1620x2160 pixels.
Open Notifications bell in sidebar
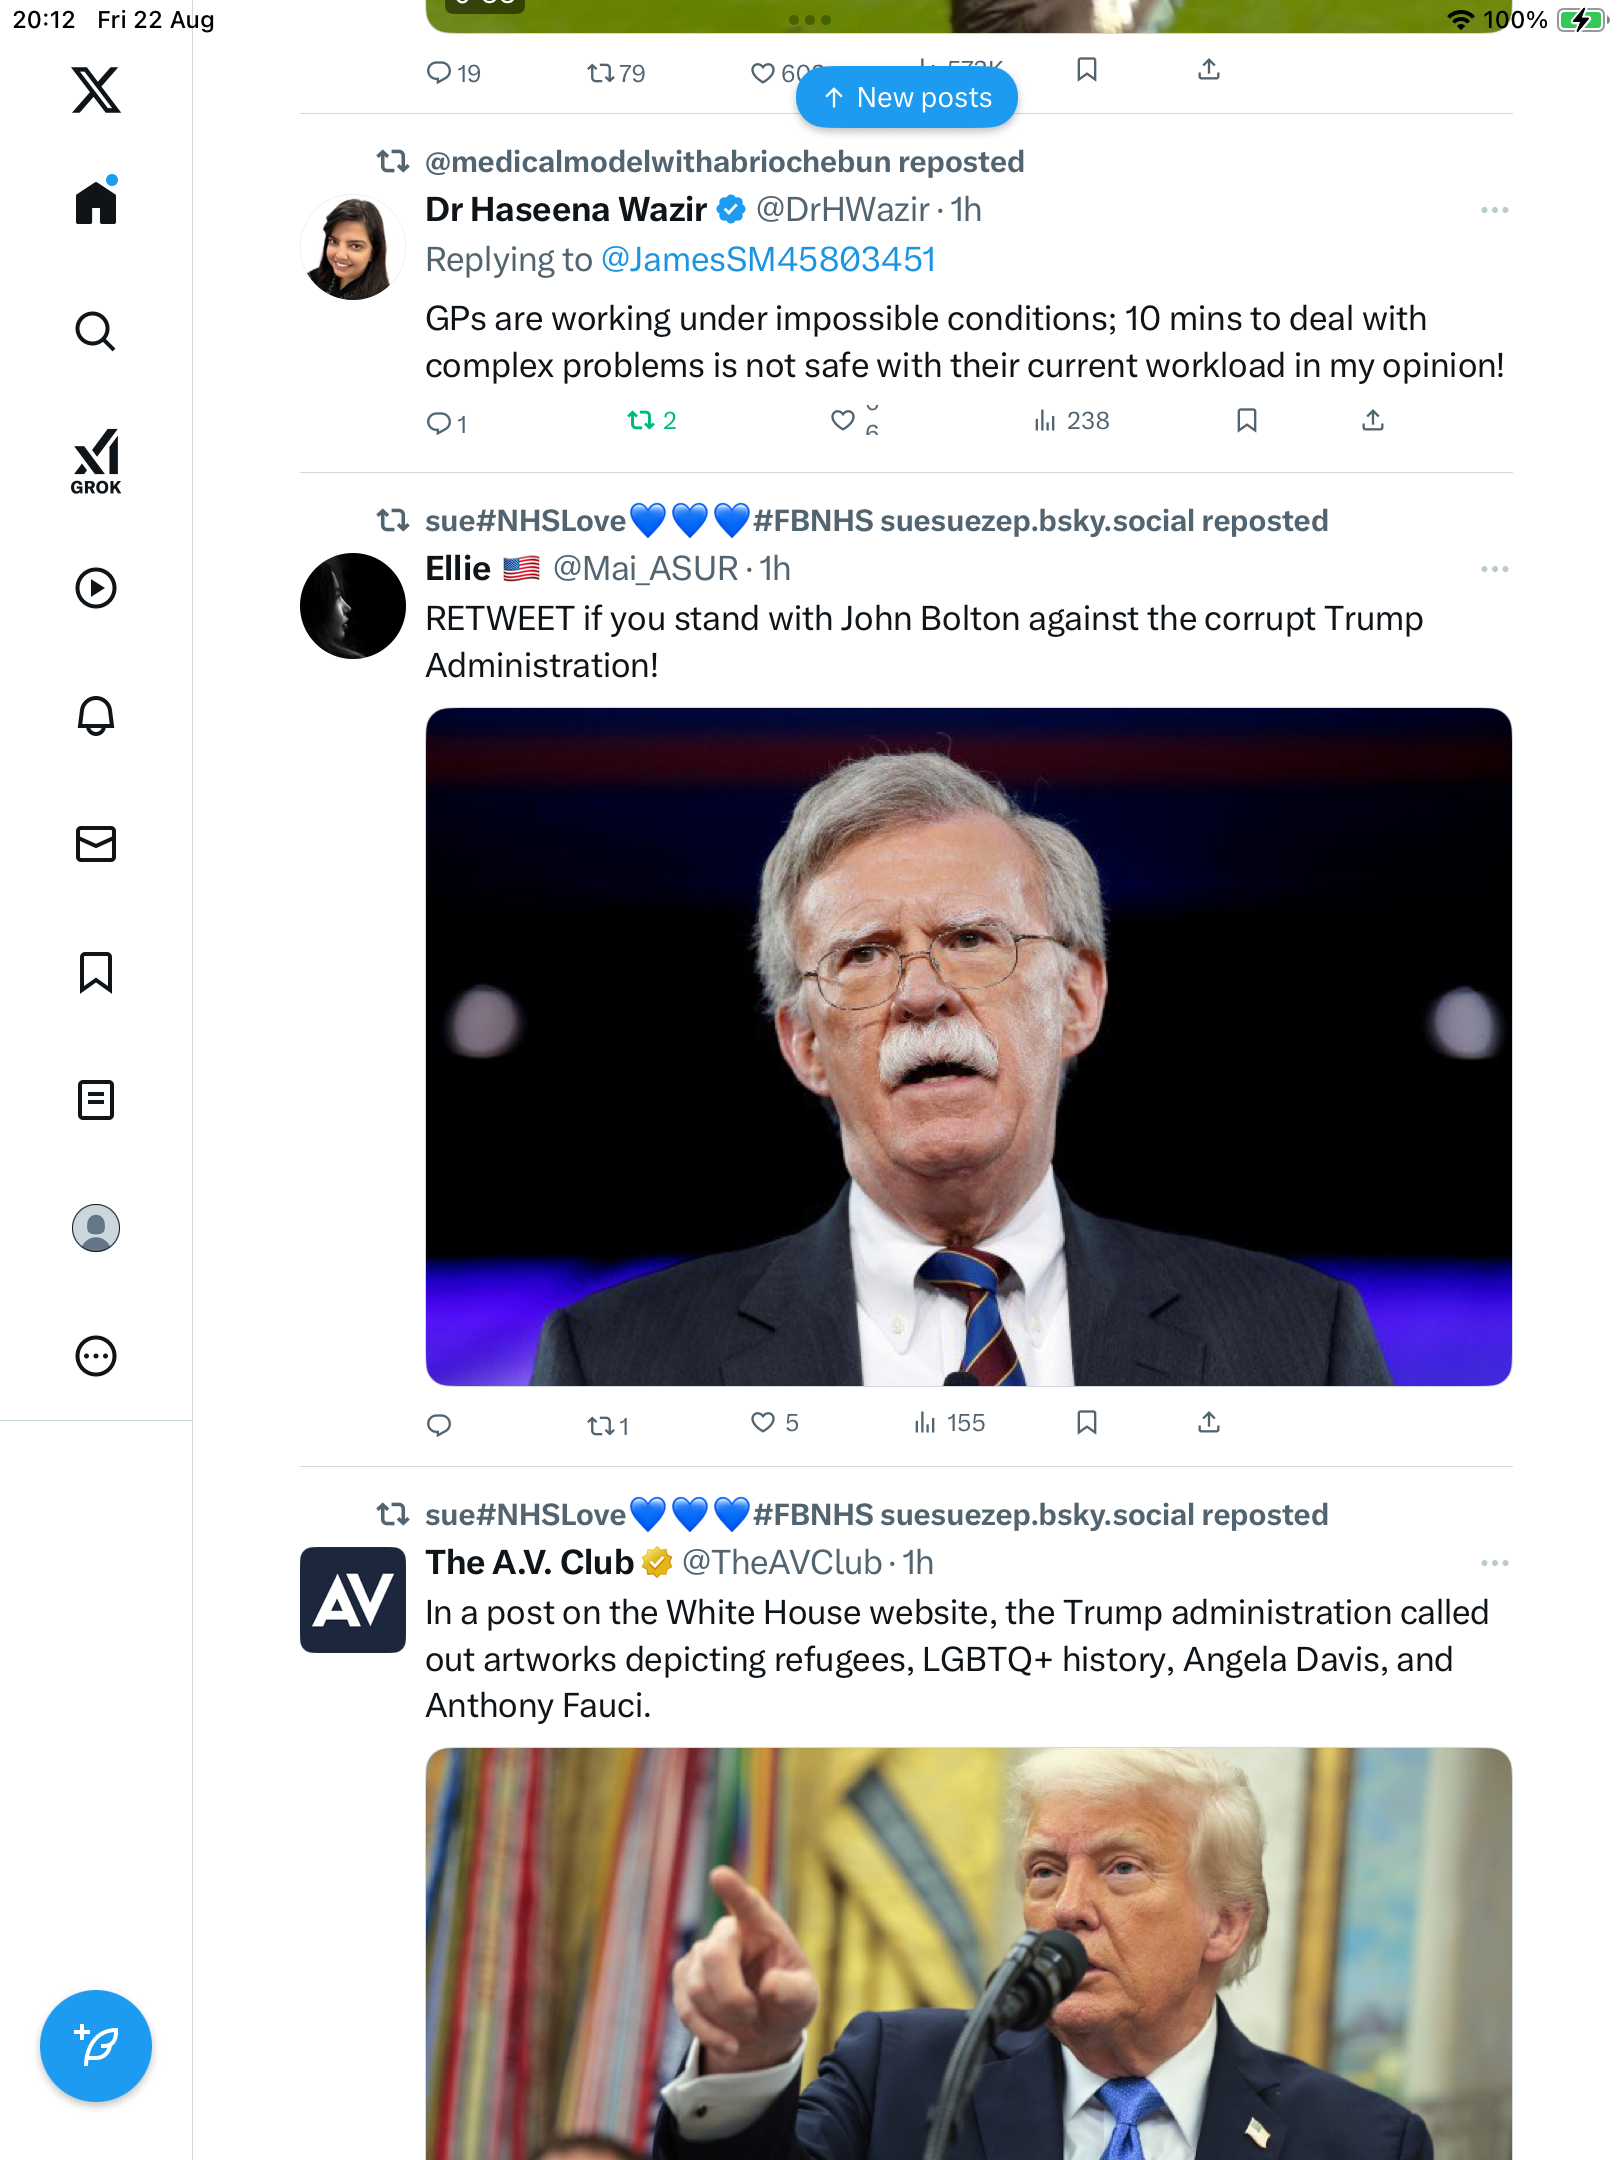[96, 716]
